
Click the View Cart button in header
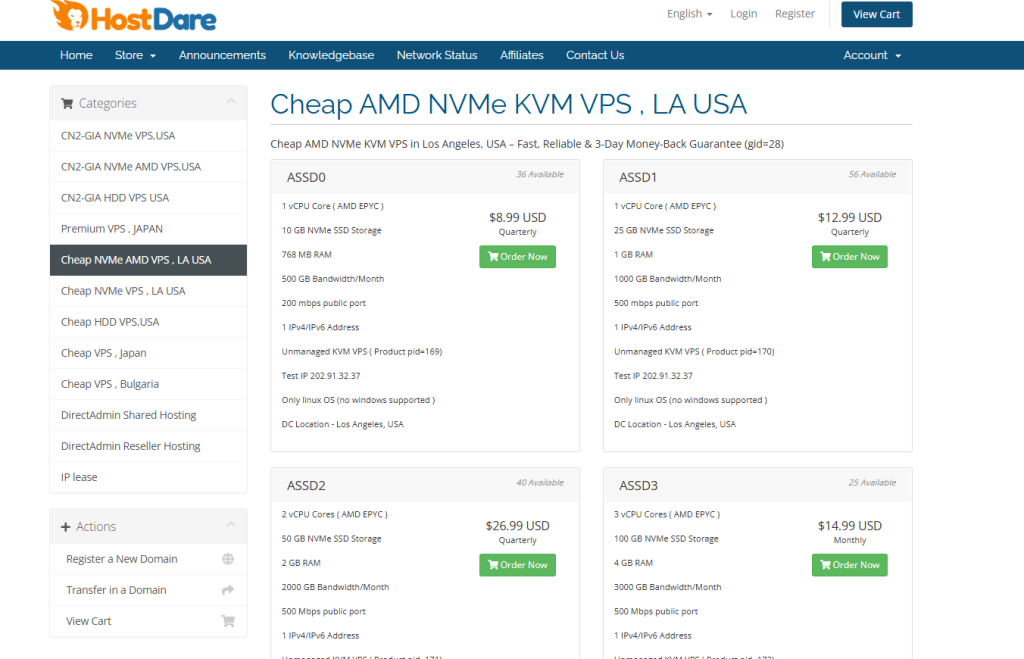(876, 14)
